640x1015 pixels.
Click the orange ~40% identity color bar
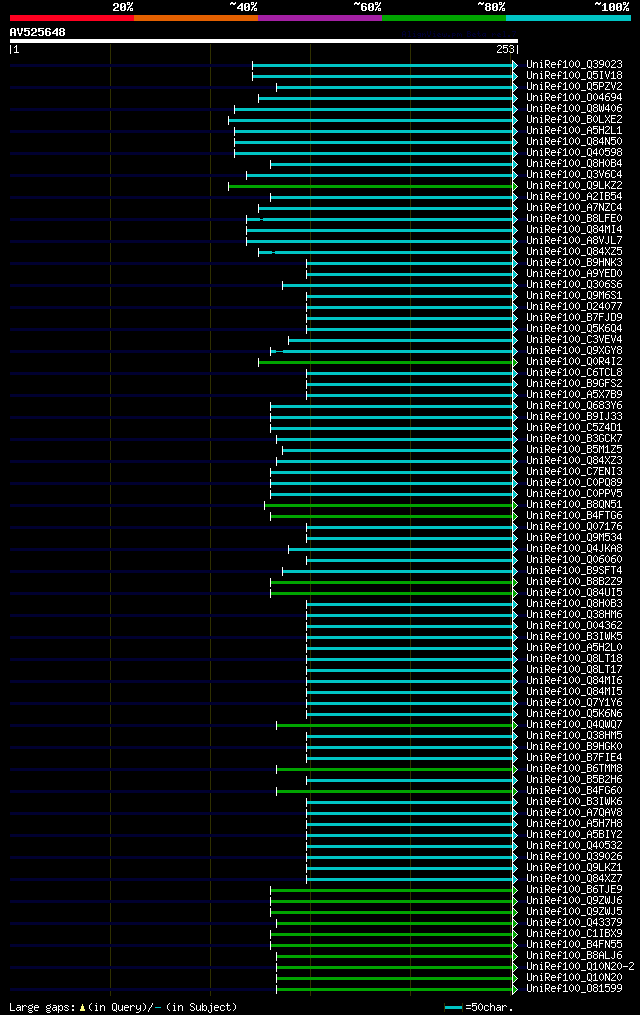click(196, 18)
